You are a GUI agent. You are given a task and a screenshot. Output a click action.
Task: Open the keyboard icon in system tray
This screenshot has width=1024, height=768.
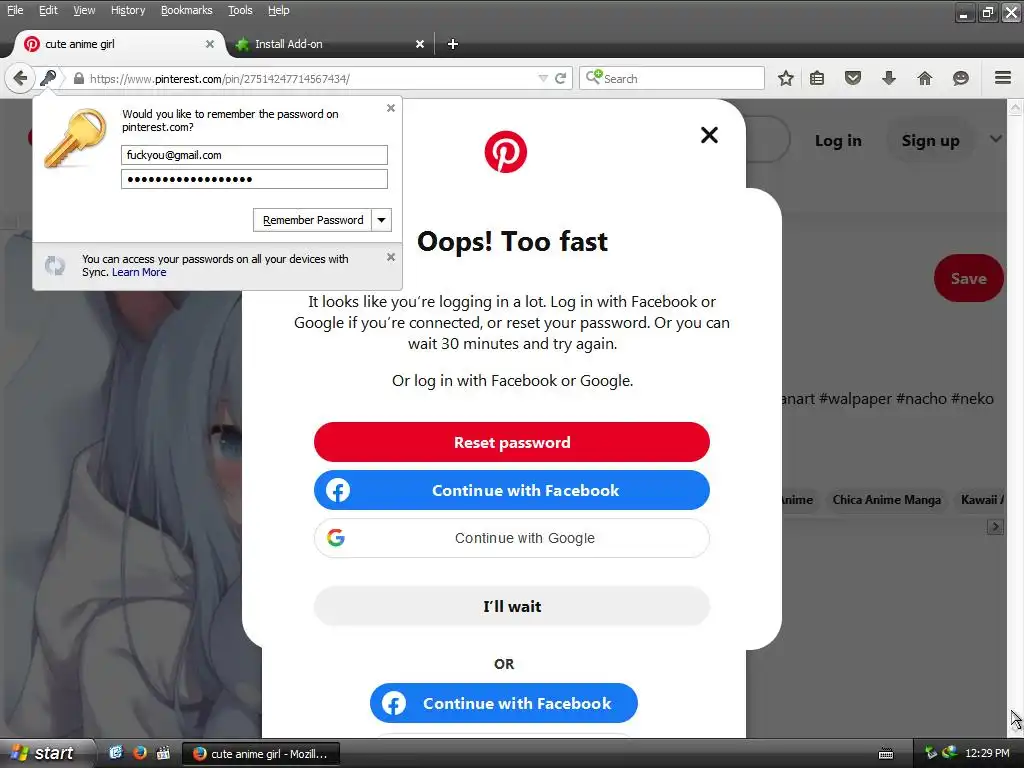click(x=886, y=754)
